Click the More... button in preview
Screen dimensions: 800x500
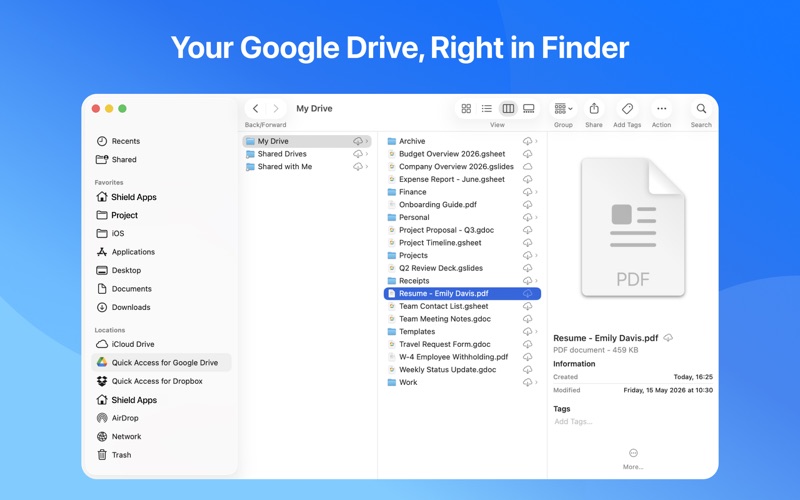(633, 459)
